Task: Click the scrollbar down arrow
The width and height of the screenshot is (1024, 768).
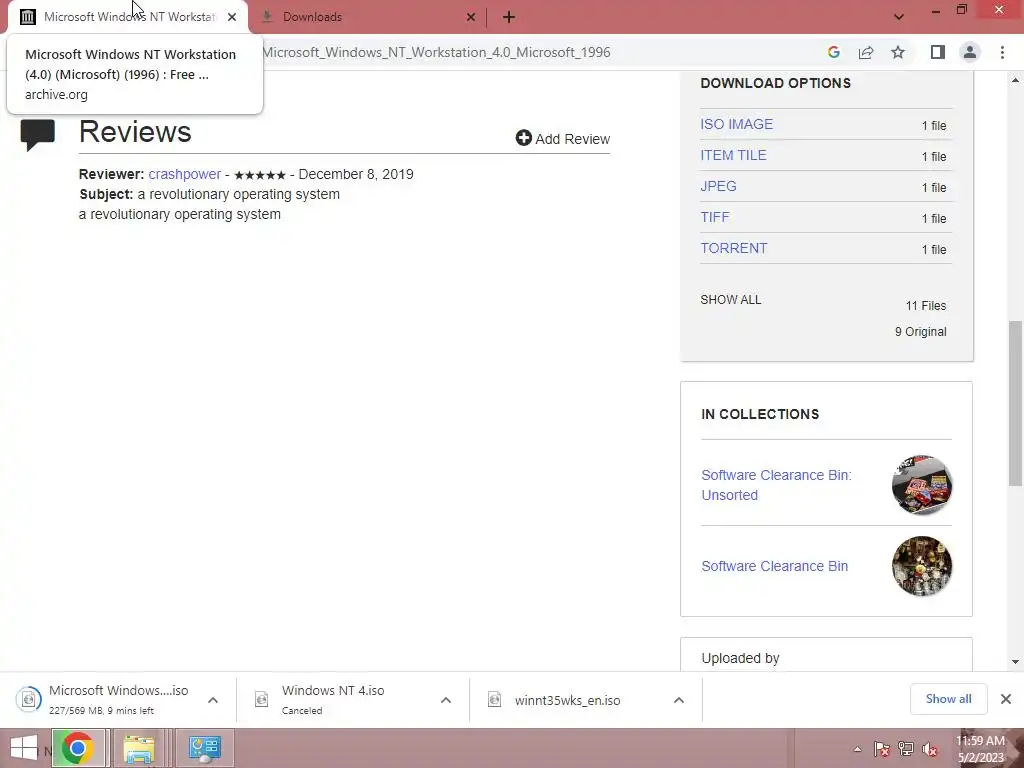Action: click(1015, 662)
